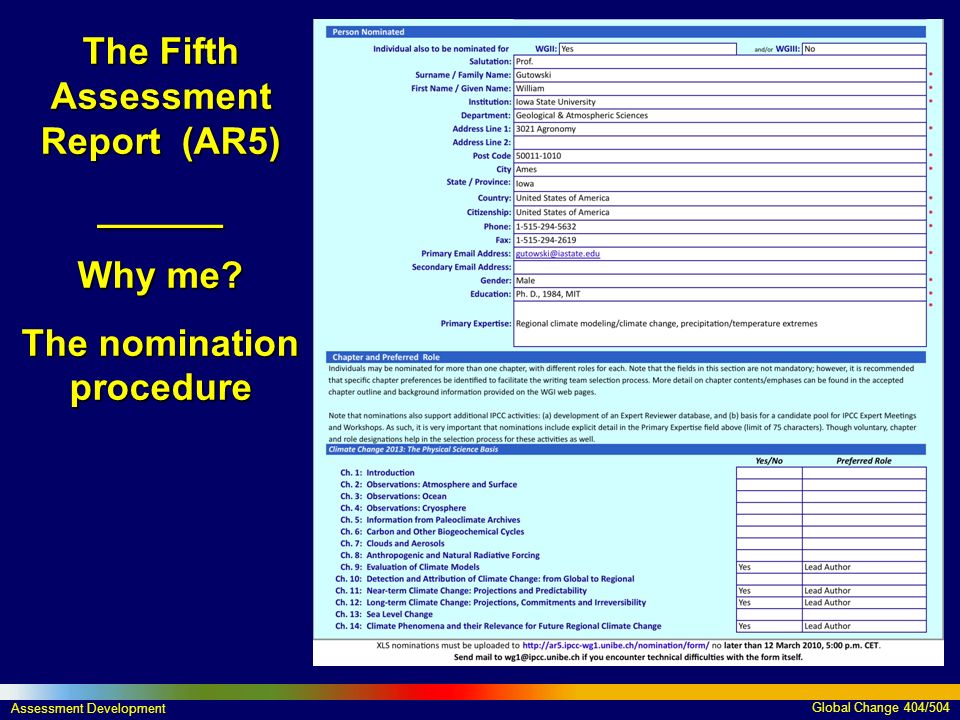Click the empty Address Line 2 field
Image resolution: width=960 pixels, height=720 pixels.
[719, 143]
